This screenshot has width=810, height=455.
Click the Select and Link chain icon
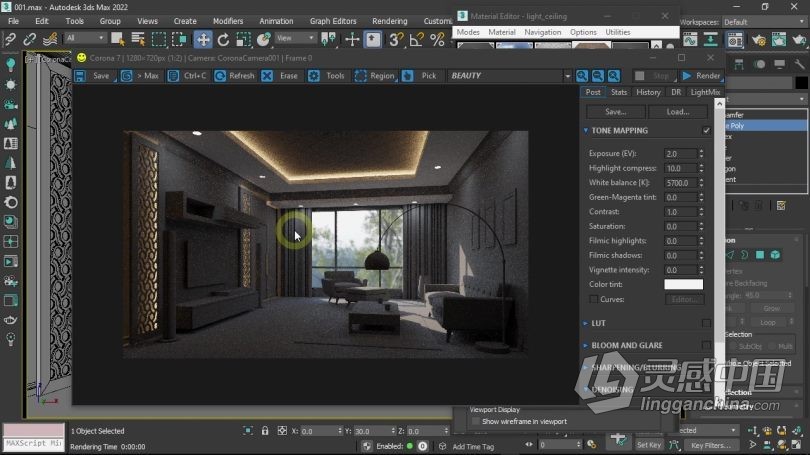(x=10, y=39)
